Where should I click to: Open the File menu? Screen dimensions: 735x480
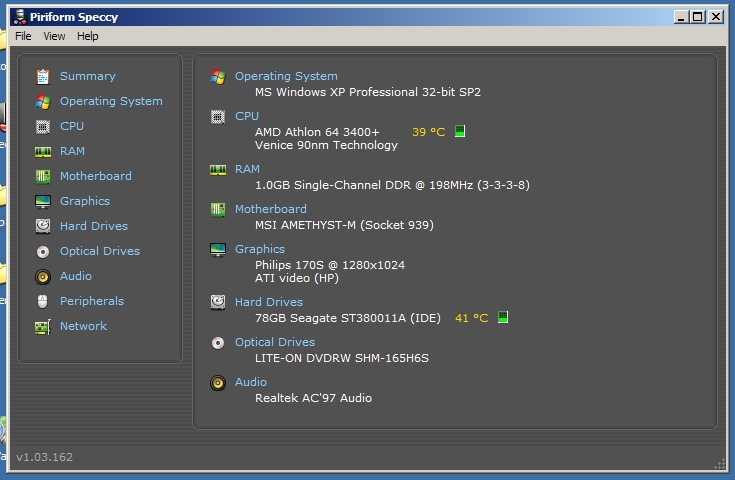tap(23, 36)
